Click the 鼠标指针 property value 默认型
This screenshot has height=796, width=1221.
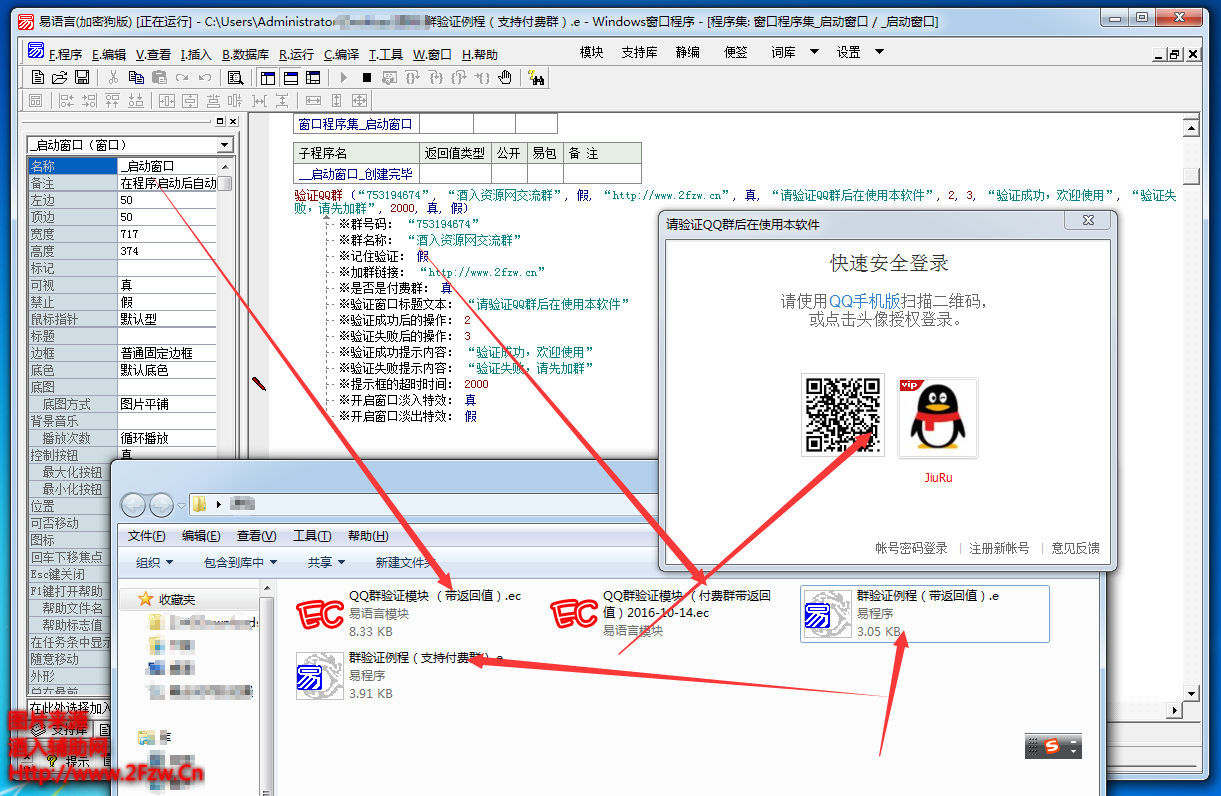tap(167, 319)
